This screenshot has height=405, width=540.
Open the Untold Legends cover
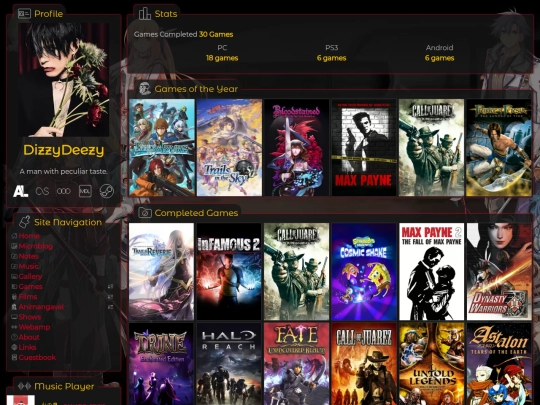coord(431,364)
